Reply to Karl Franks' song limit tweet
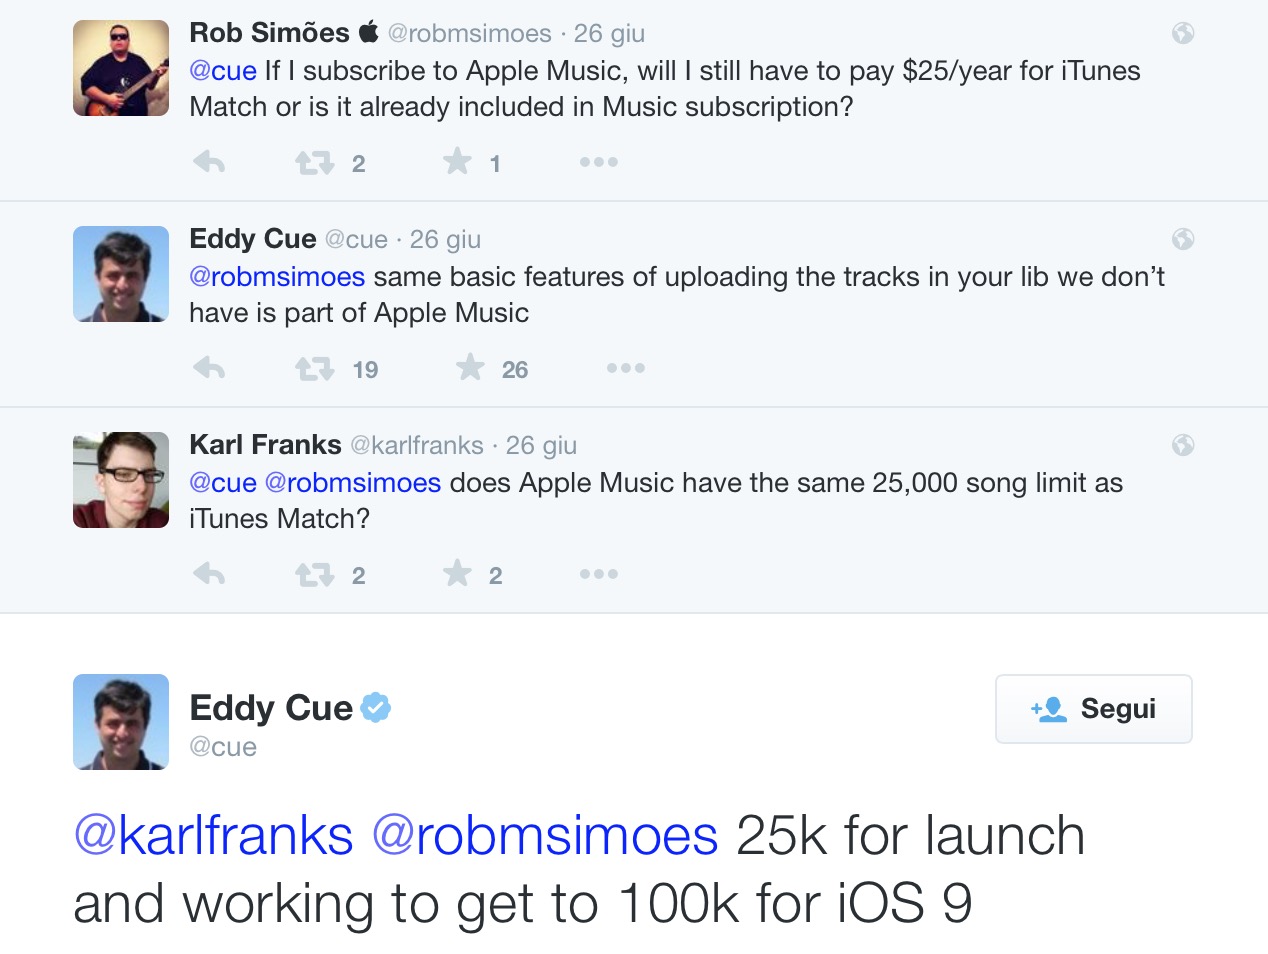The image size is (1268, 954). [209, 574]
